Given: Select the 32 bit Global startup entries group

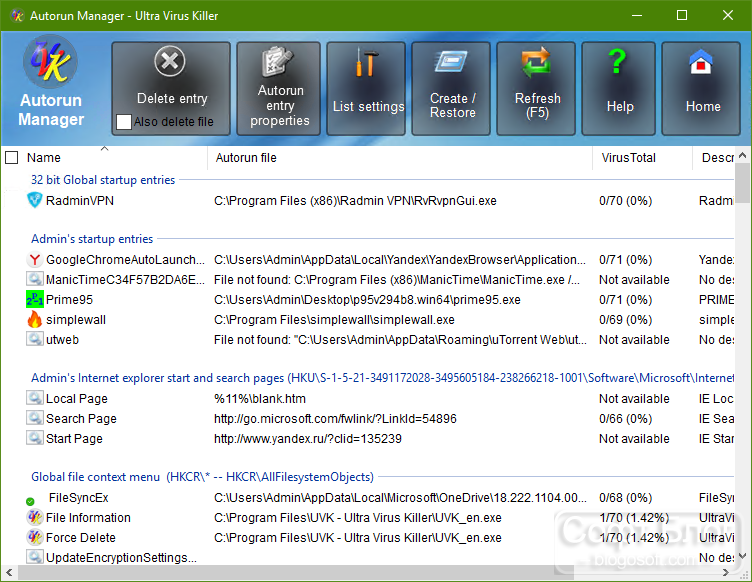Looking at the screenshot, I should click(103, 180).
